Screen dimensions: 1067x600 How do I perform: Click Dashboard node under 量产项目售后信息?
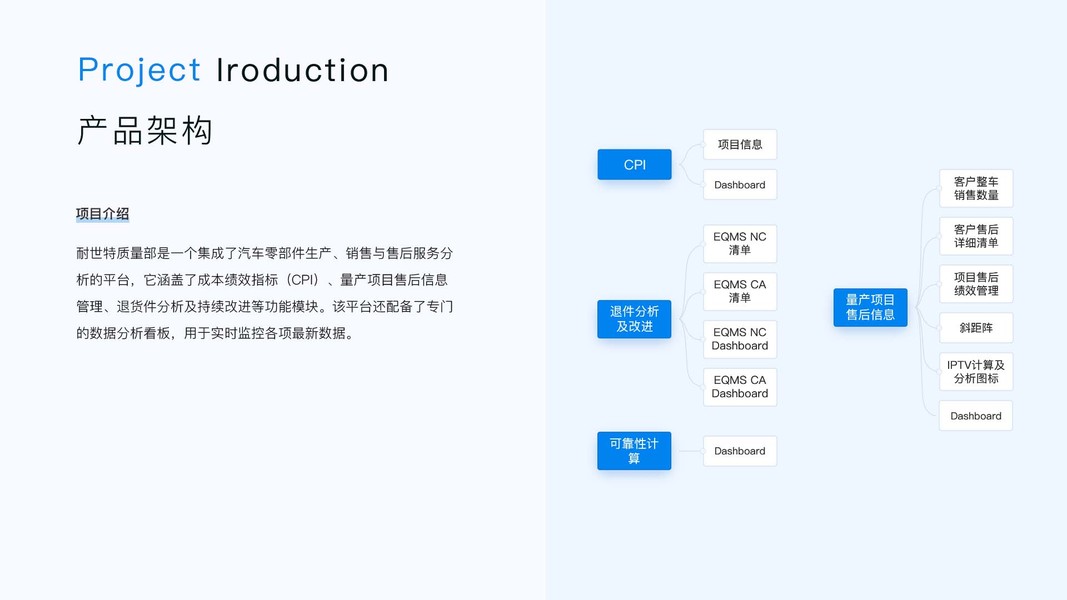976,416
